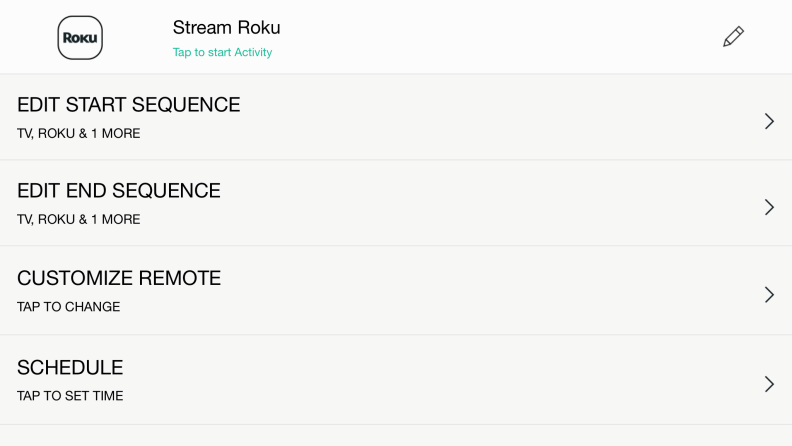Select the SCHEDULE heading
This screenshot has width=792, height=446.
[70, 367]
